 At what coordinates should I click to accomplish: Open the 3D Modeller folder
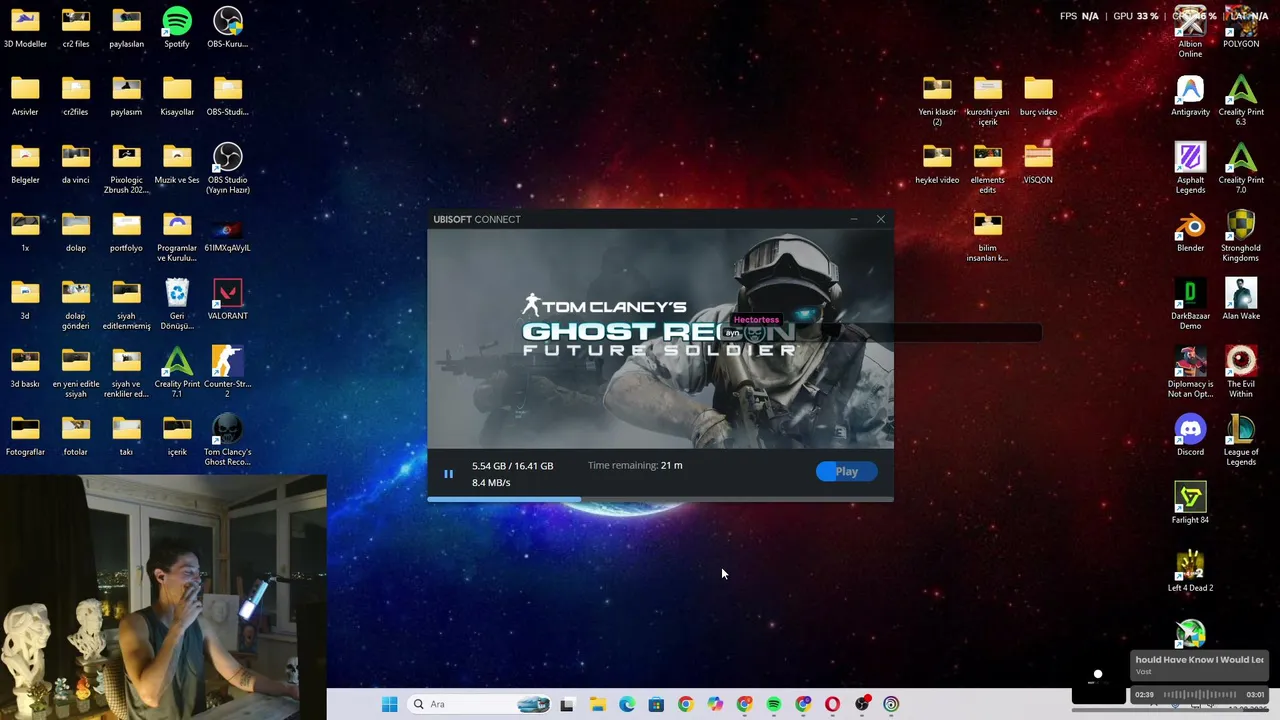click(25, 28)
